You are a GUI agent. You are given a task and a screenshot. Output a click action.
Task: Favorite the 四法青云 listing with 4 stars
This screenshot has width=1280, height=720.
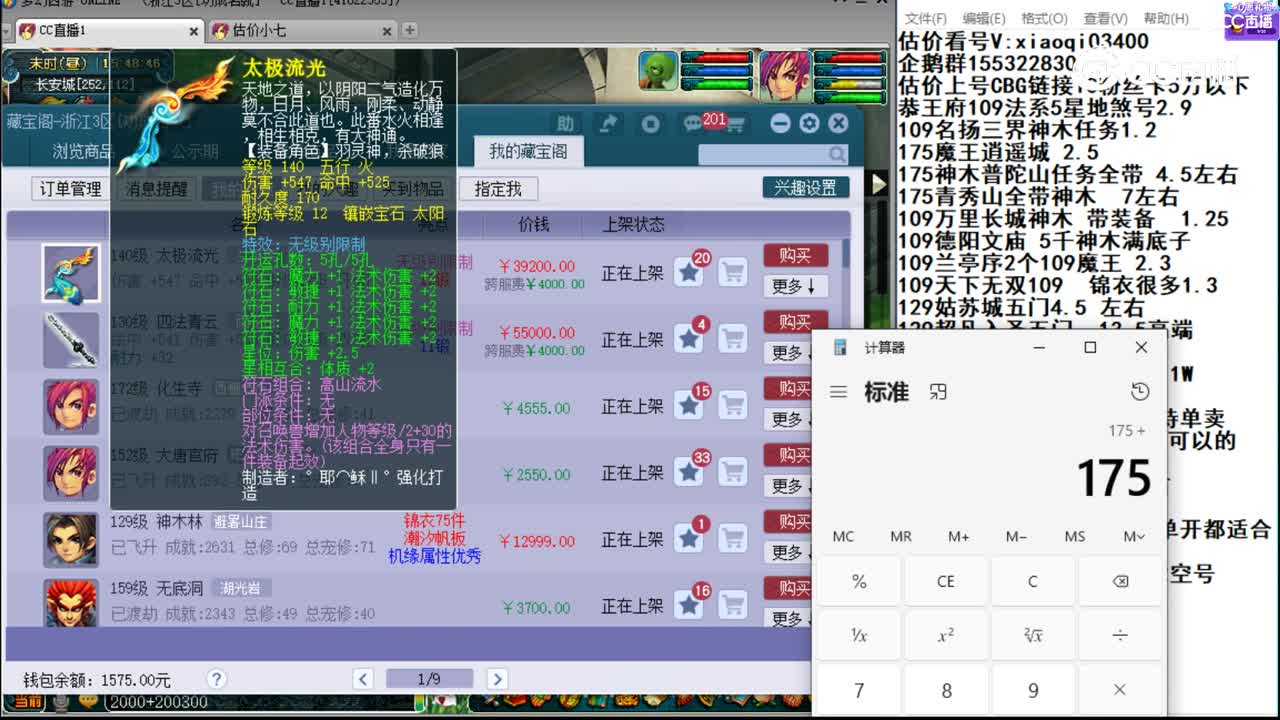(689, 338)
